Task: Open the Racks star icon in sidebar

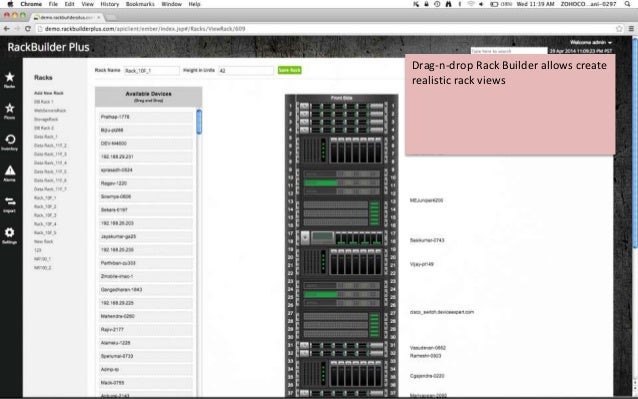Action: point(10,77)
